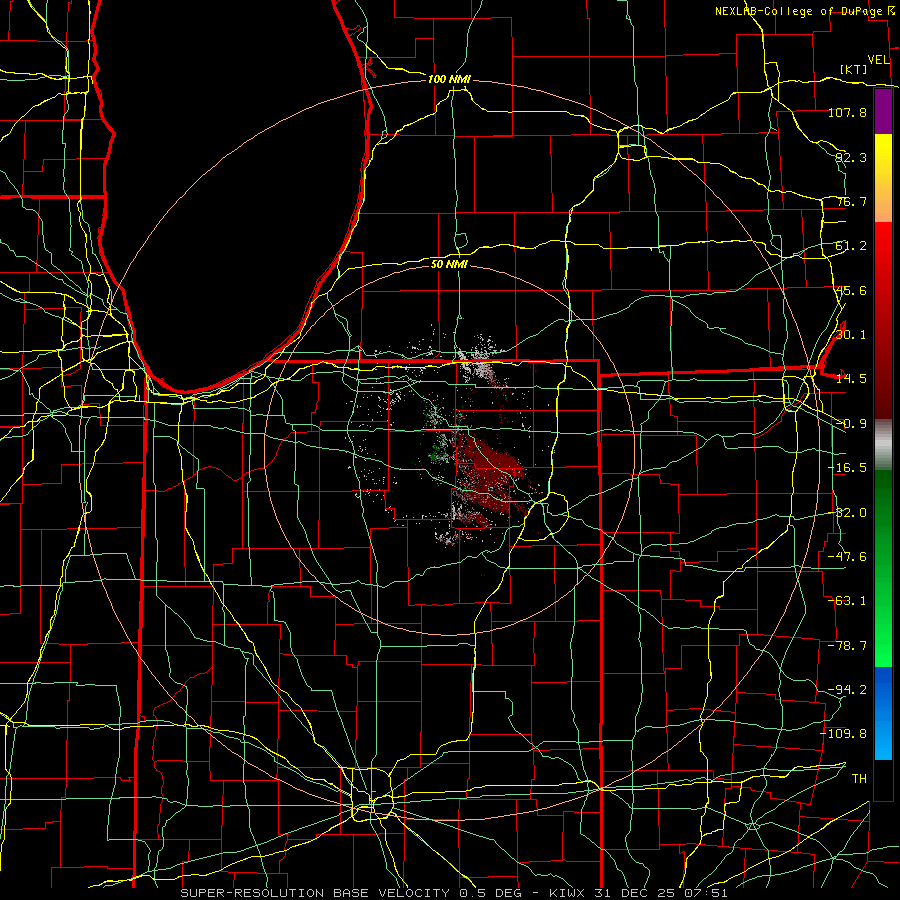Select the -47.6 scale value
The width and height of the screenshot is (900, 900).
(x=847, y=557)
